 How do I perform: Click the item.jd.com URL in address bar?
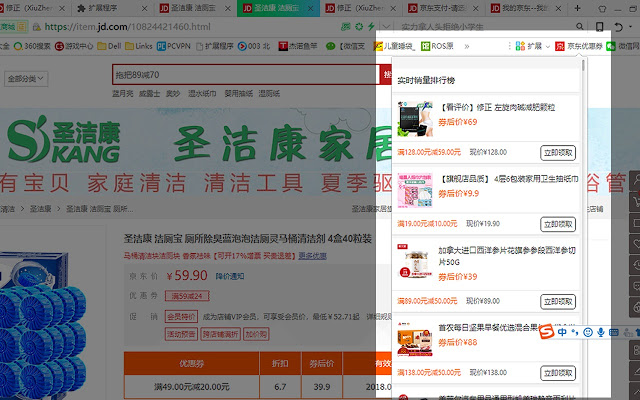tap(127, 27)
